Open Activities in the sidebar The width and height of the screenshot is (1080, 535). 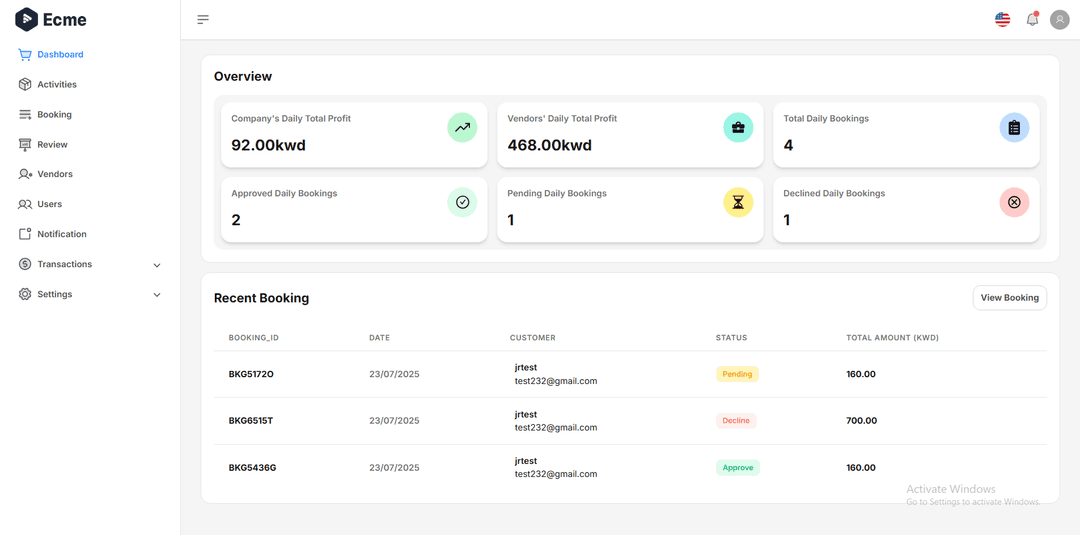pos(57,85)
